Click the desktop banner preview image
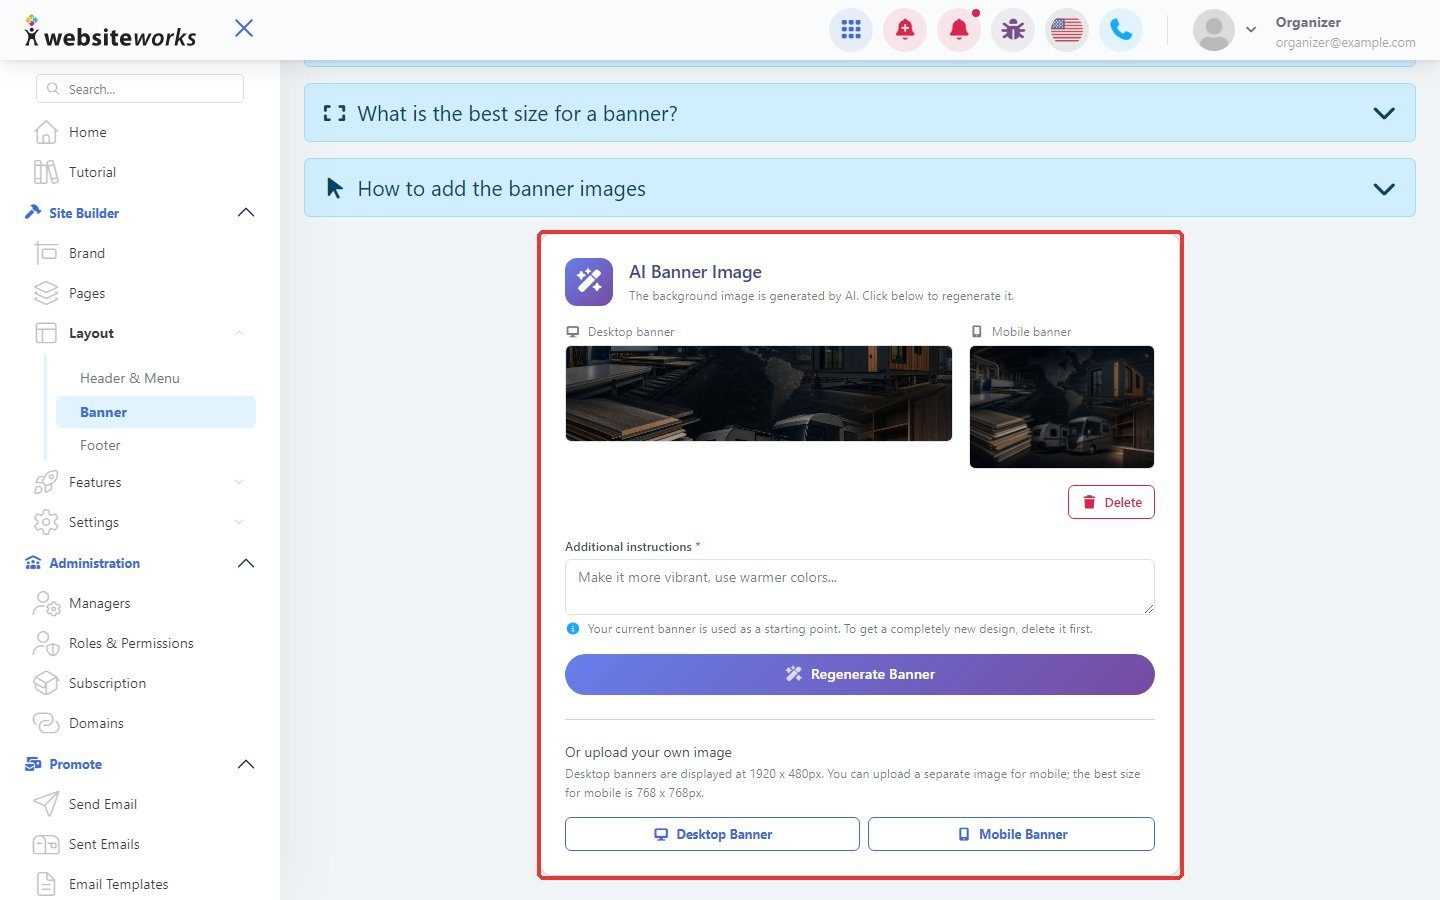Screen dimensions: 1440x900 coord(759,393)
